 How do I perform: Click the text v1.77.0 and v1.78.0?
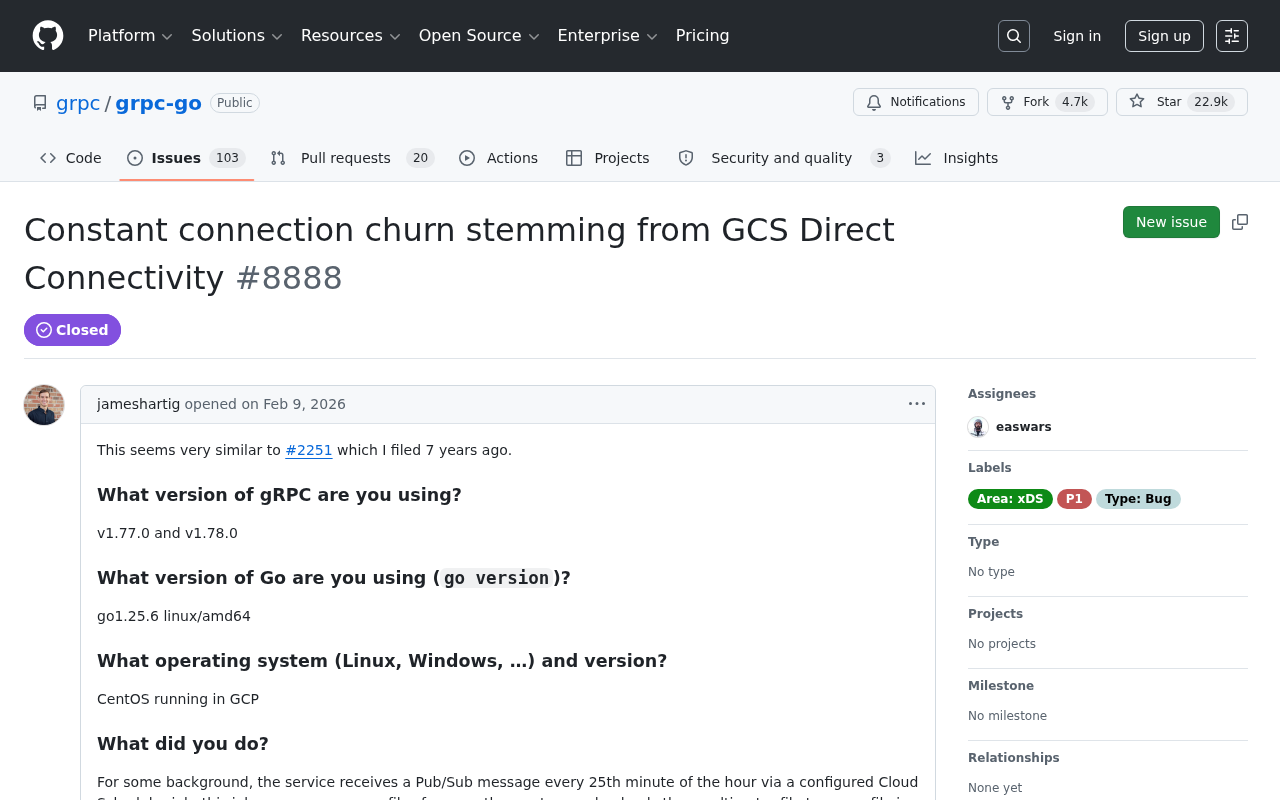[167, 533]
